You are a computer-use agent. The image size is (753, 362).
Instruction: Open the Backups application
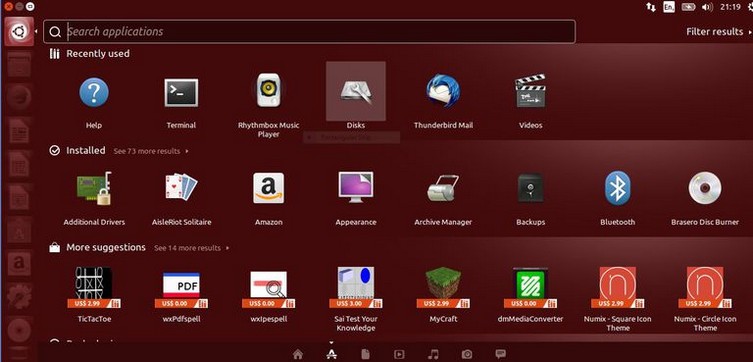click(x=530, y=188)
